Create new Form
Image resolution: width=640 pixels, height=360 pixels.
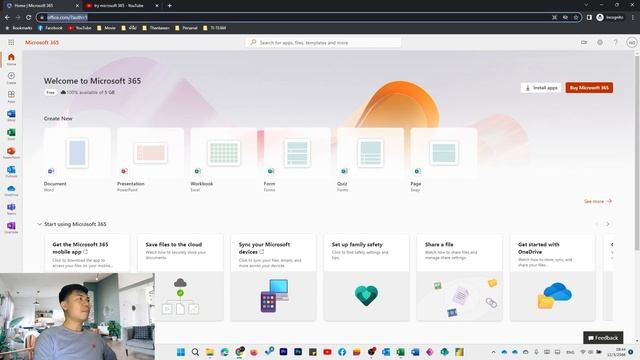[x=297, y=160]
